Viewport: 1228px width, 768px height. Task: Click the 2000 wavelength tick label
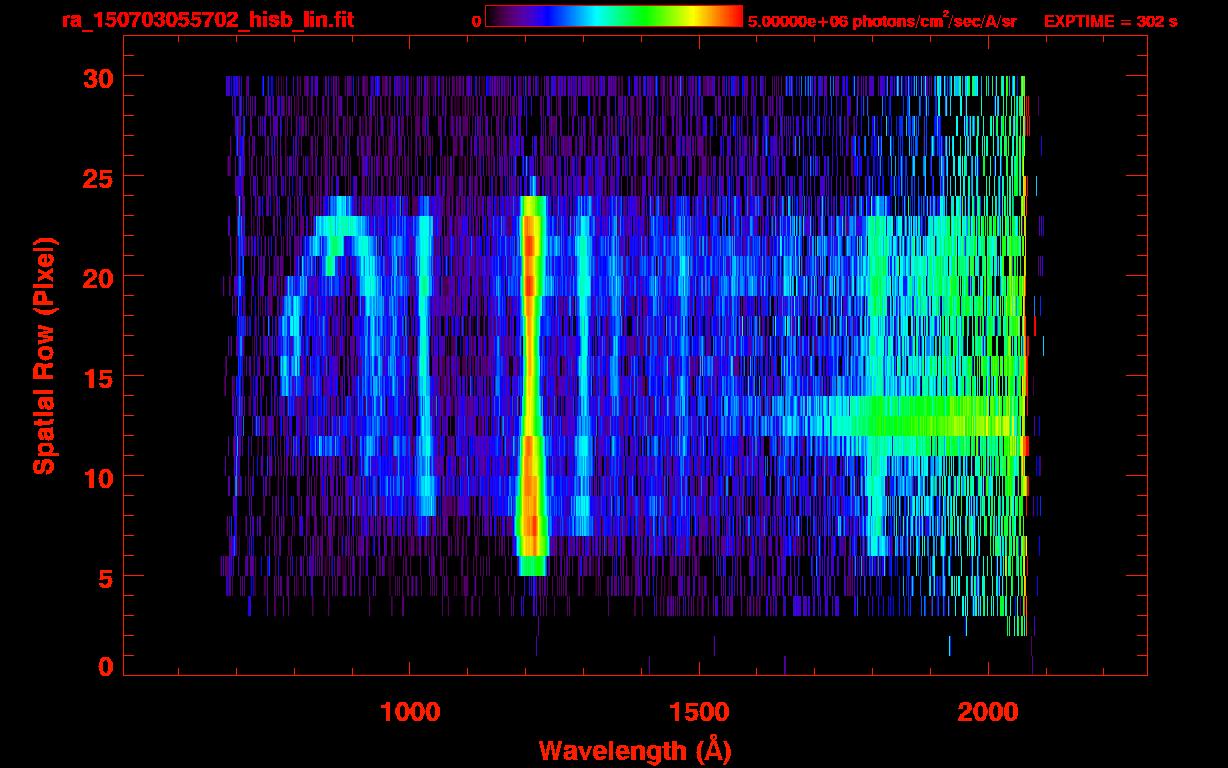click(x=988, y=711)
